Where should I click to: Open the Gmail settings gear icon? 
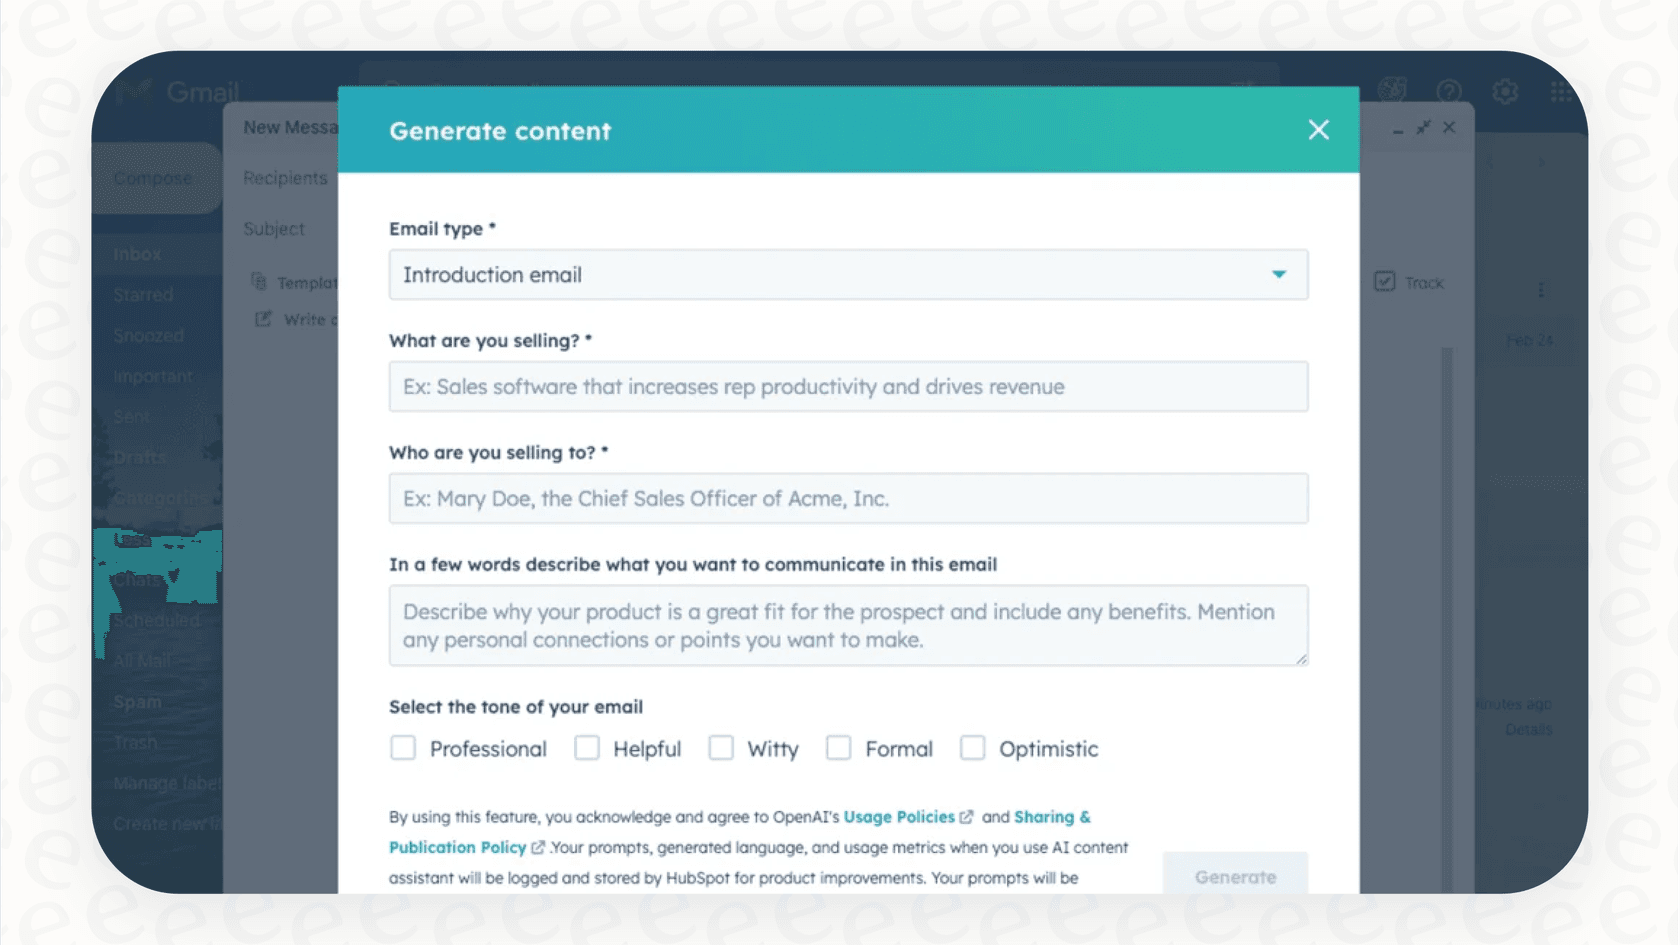pos(1505,91)
